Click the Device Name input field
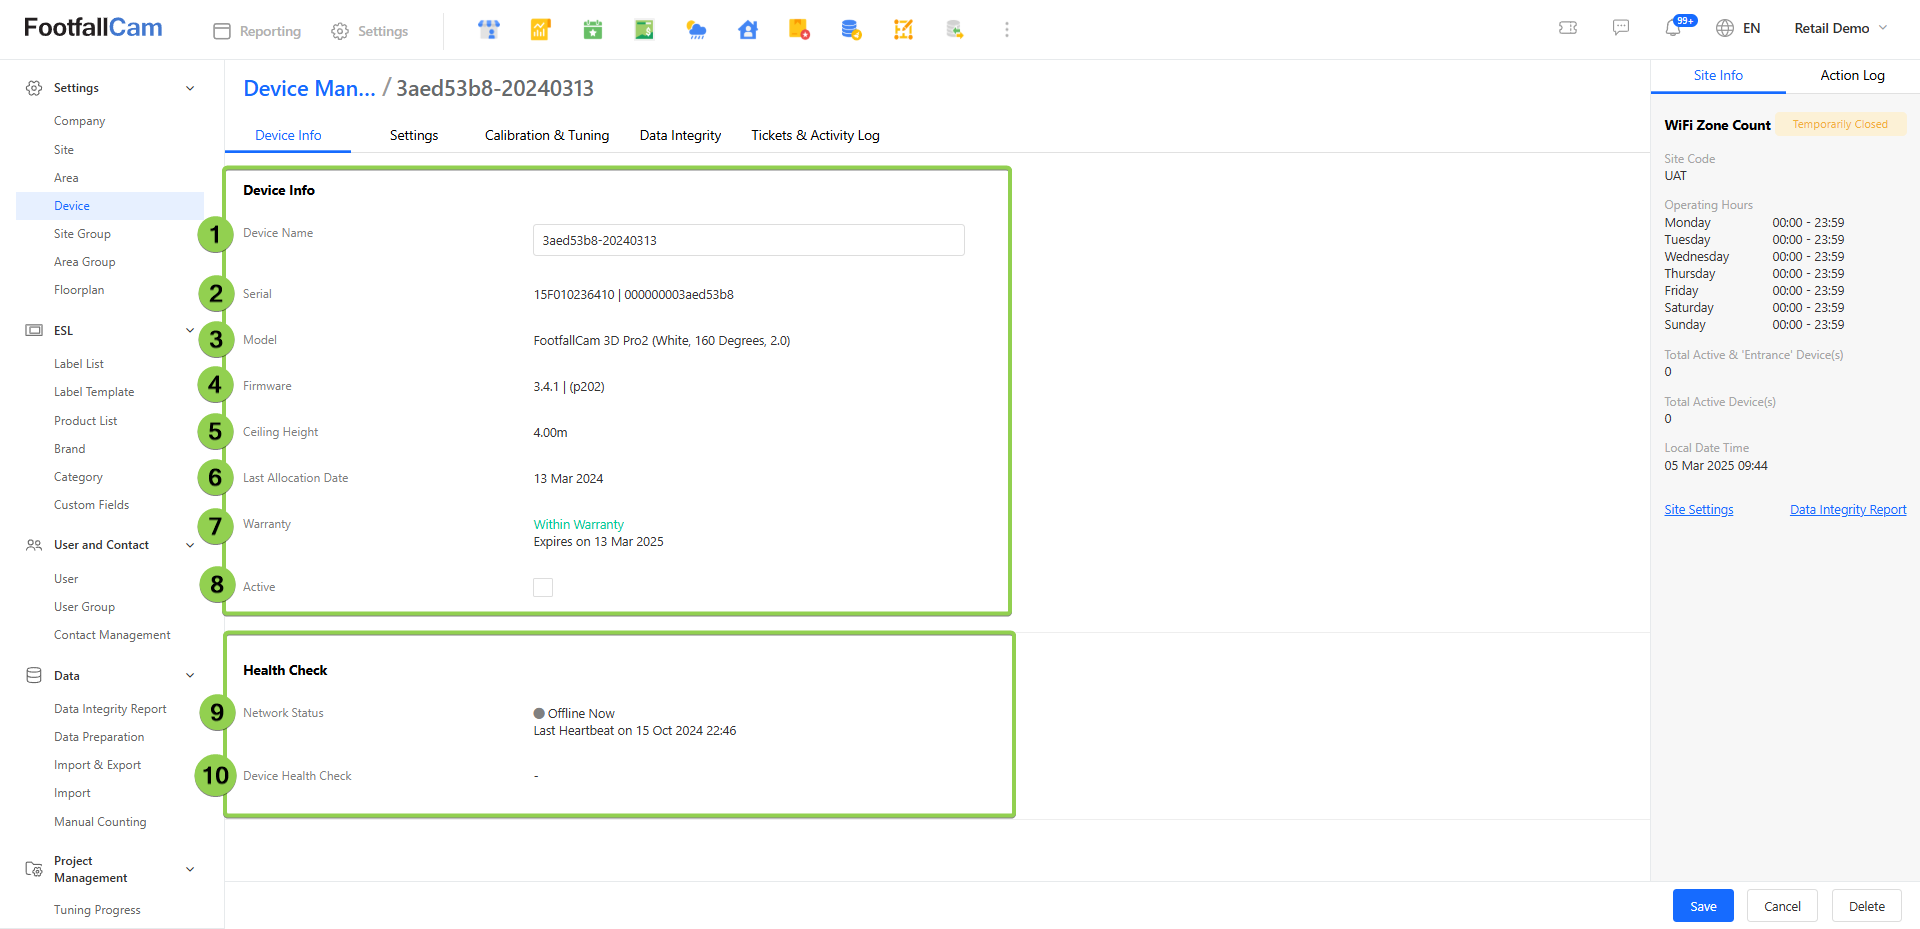 (x=749, y=240)
